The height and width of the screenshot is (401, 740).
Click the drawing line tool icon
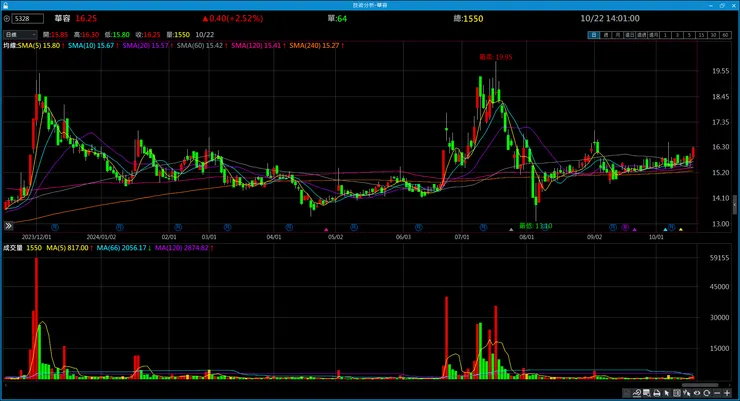(637, 393)
